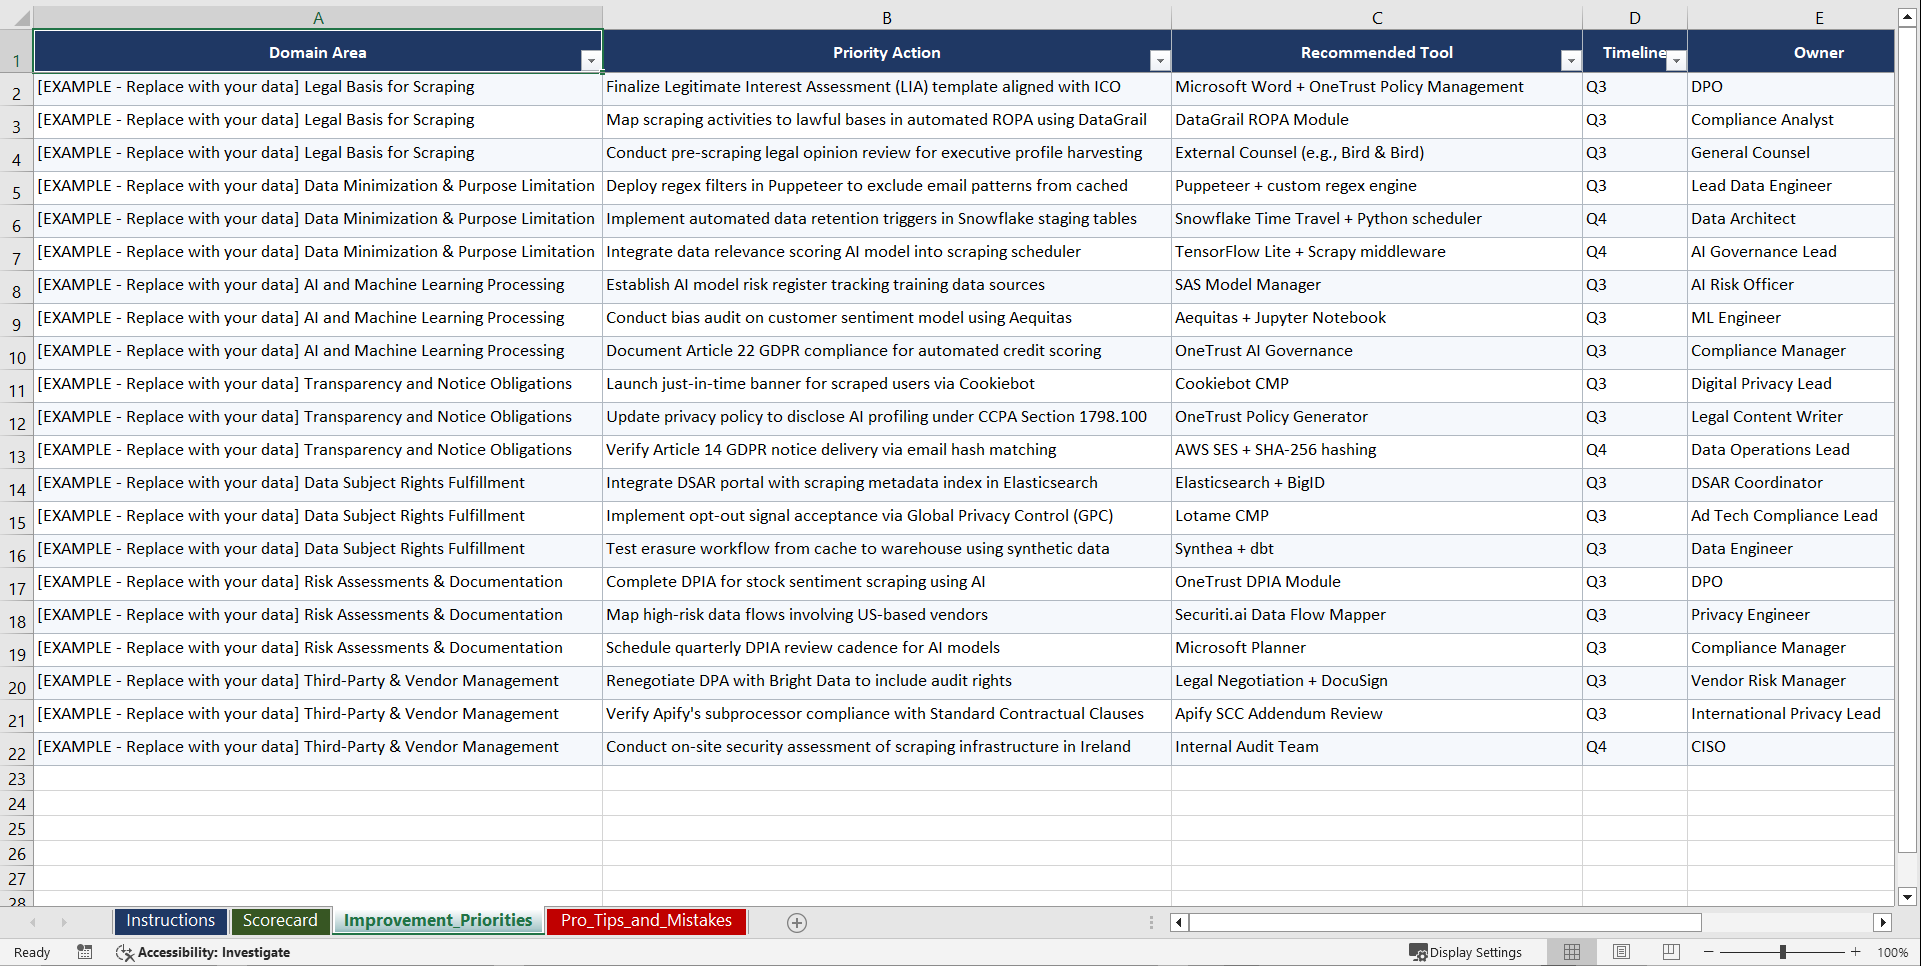Select the Page Layout view icon
Screen dimensions: 1921x966
(x=1621, y=952)
